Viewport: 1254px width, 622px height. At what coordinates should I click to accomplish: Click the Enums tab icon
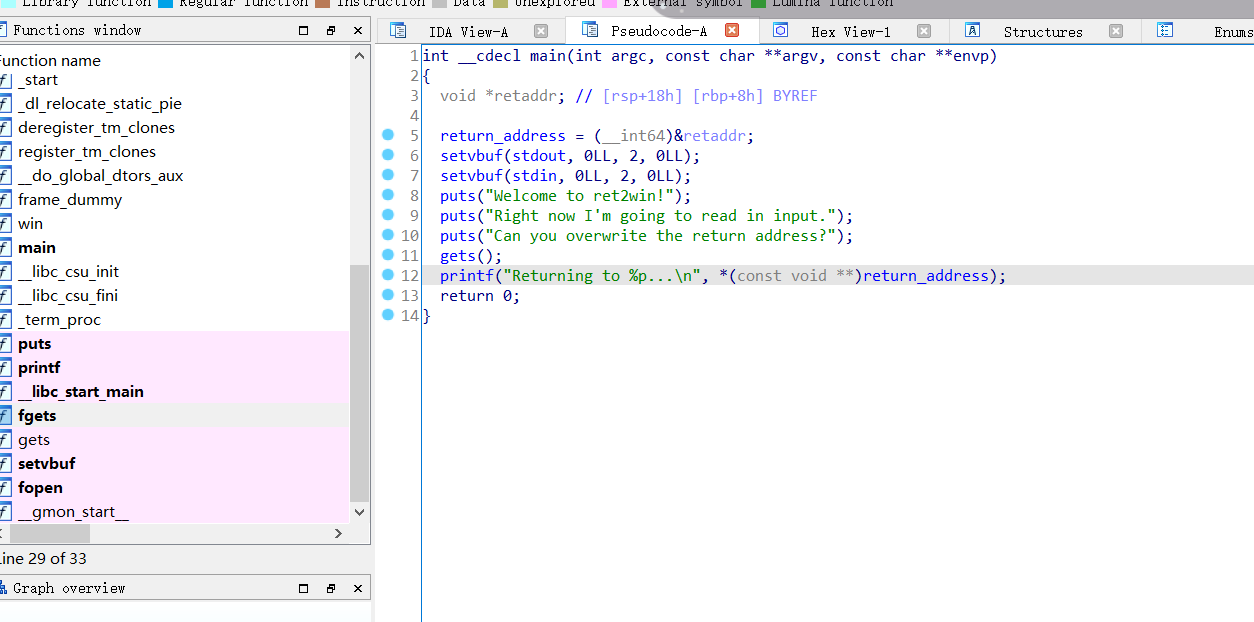click(1164, 30)
